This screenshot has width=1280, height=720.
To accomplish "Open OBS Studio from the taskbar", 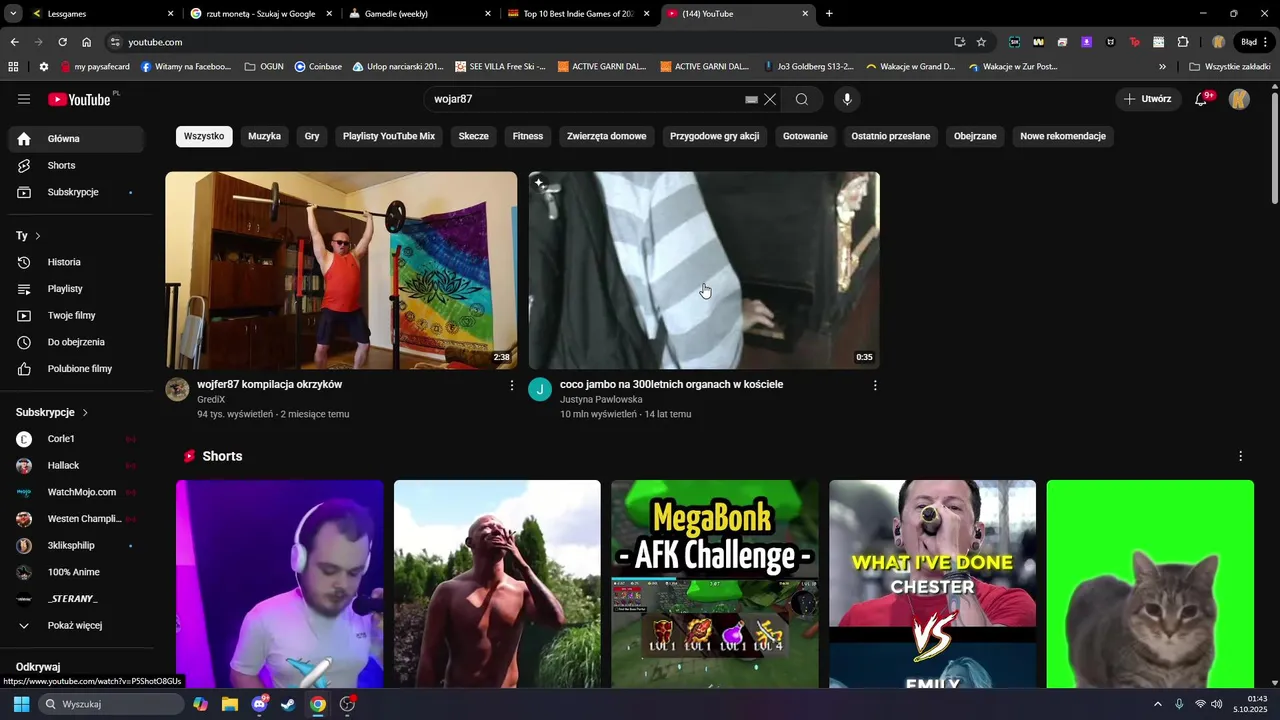I will point(347,704).
